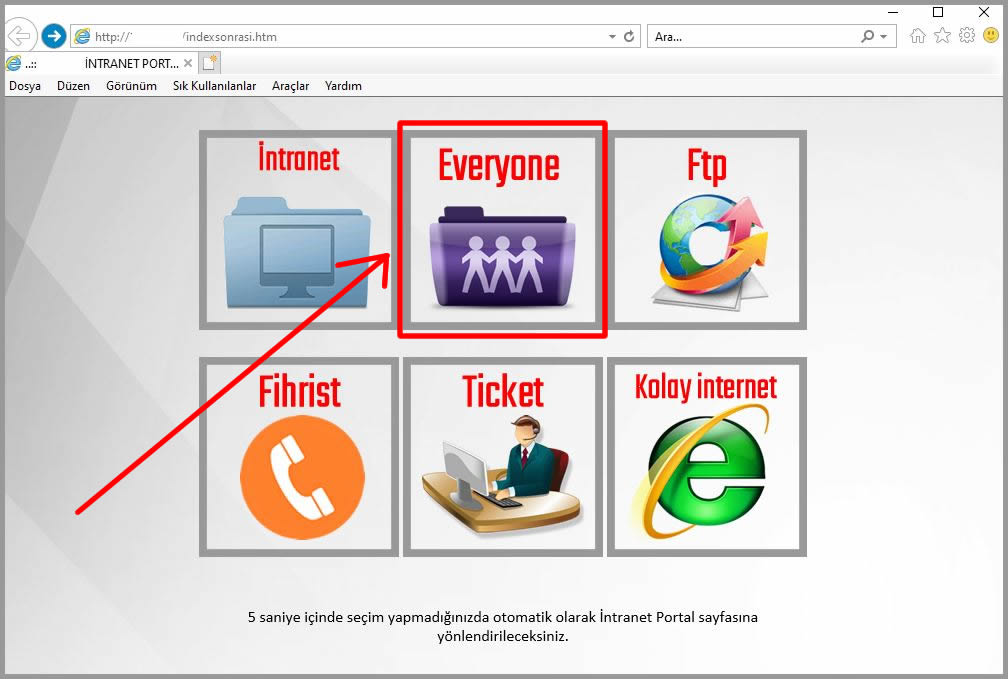Open the Dosya menu

click(x=25, y=86)
